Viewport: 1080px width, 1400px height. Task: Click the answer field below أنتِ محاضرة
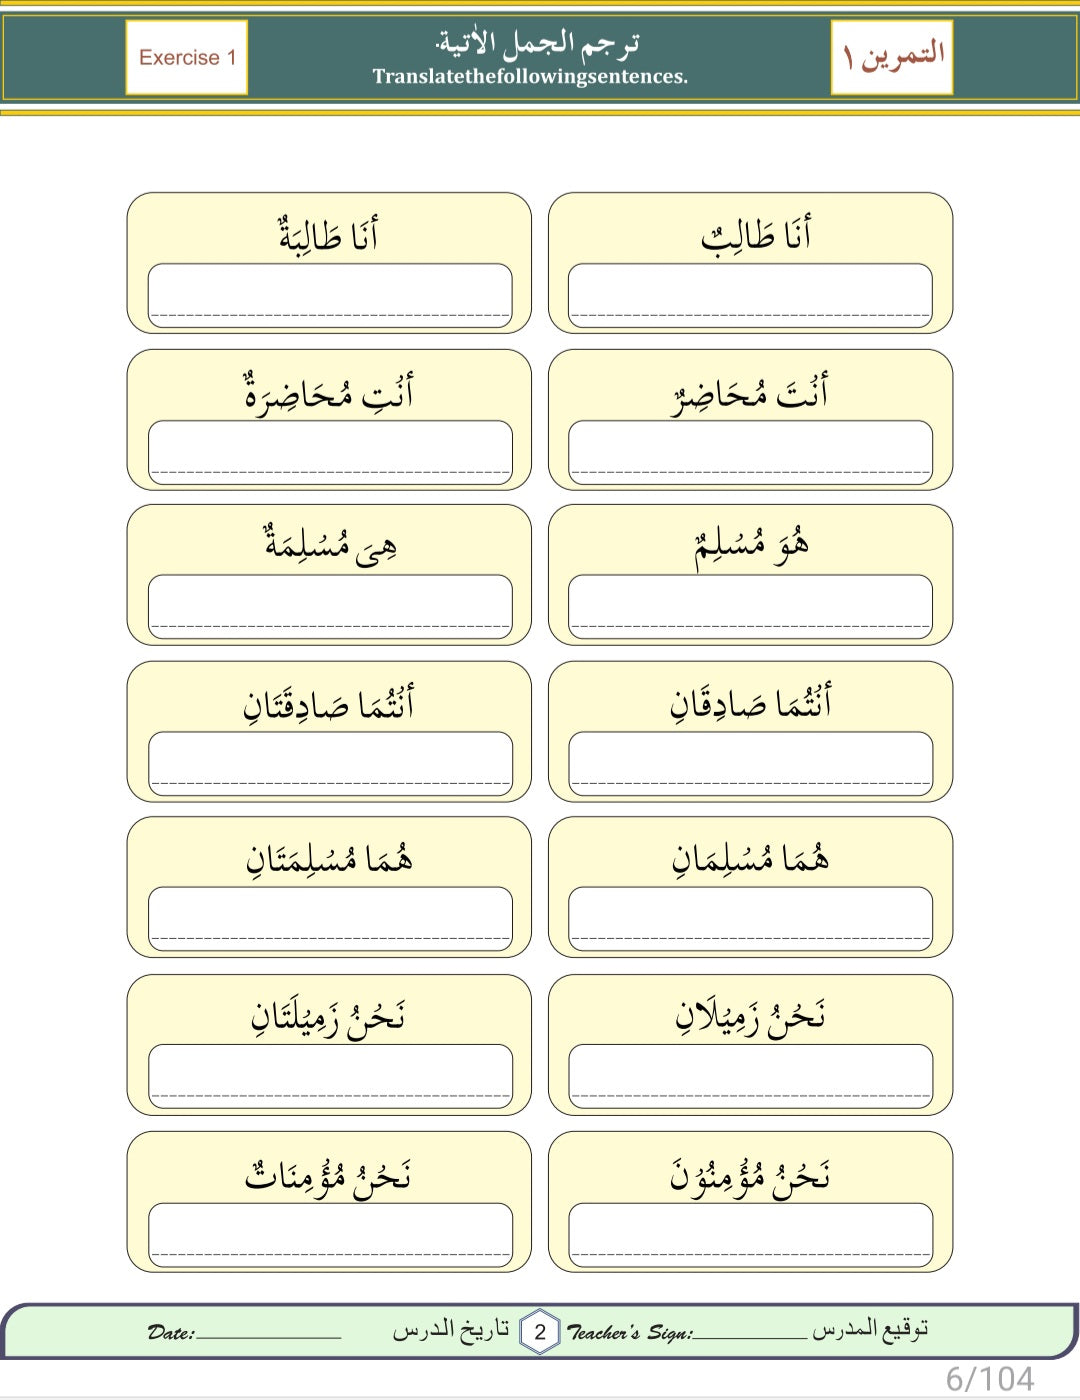pos(330,452)
